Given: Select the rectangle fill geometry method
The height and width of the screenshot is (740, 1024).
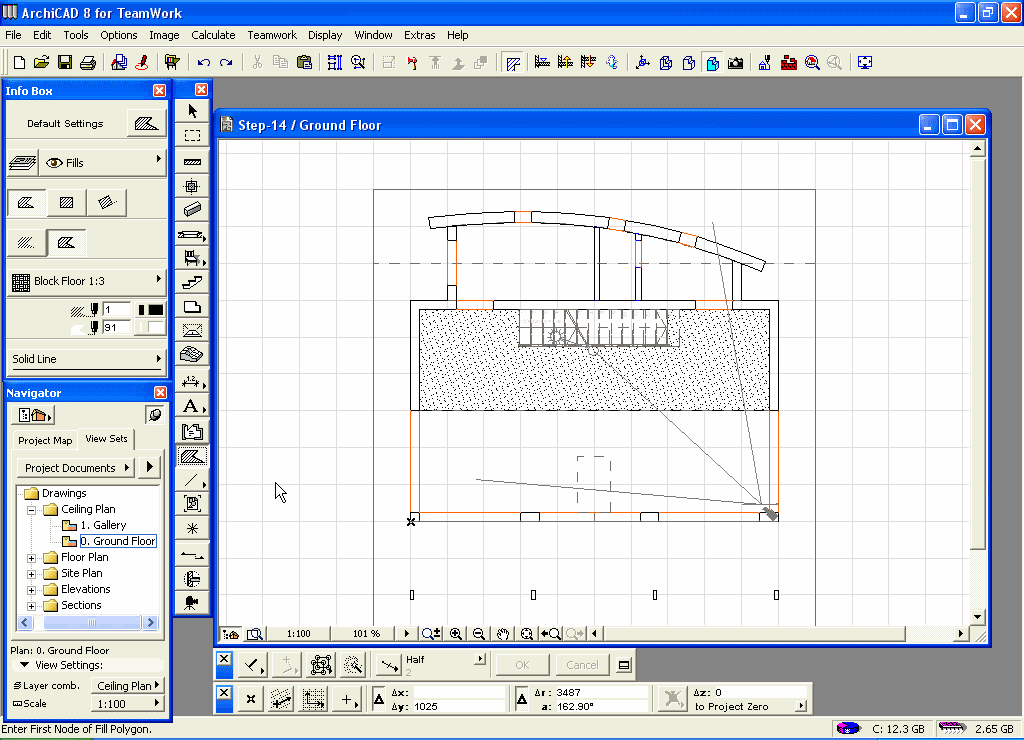Looking at the screenshot, I should [x=67, y=203].
